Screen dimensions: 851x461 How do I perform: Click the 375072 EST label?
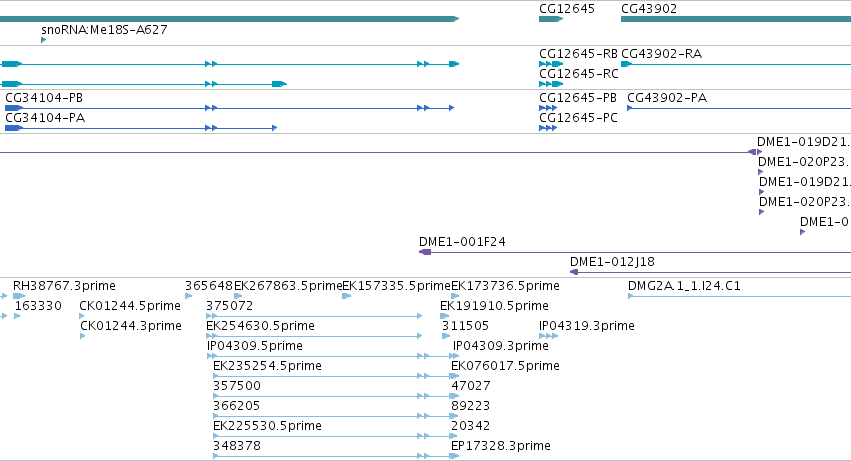click(230, 306)
